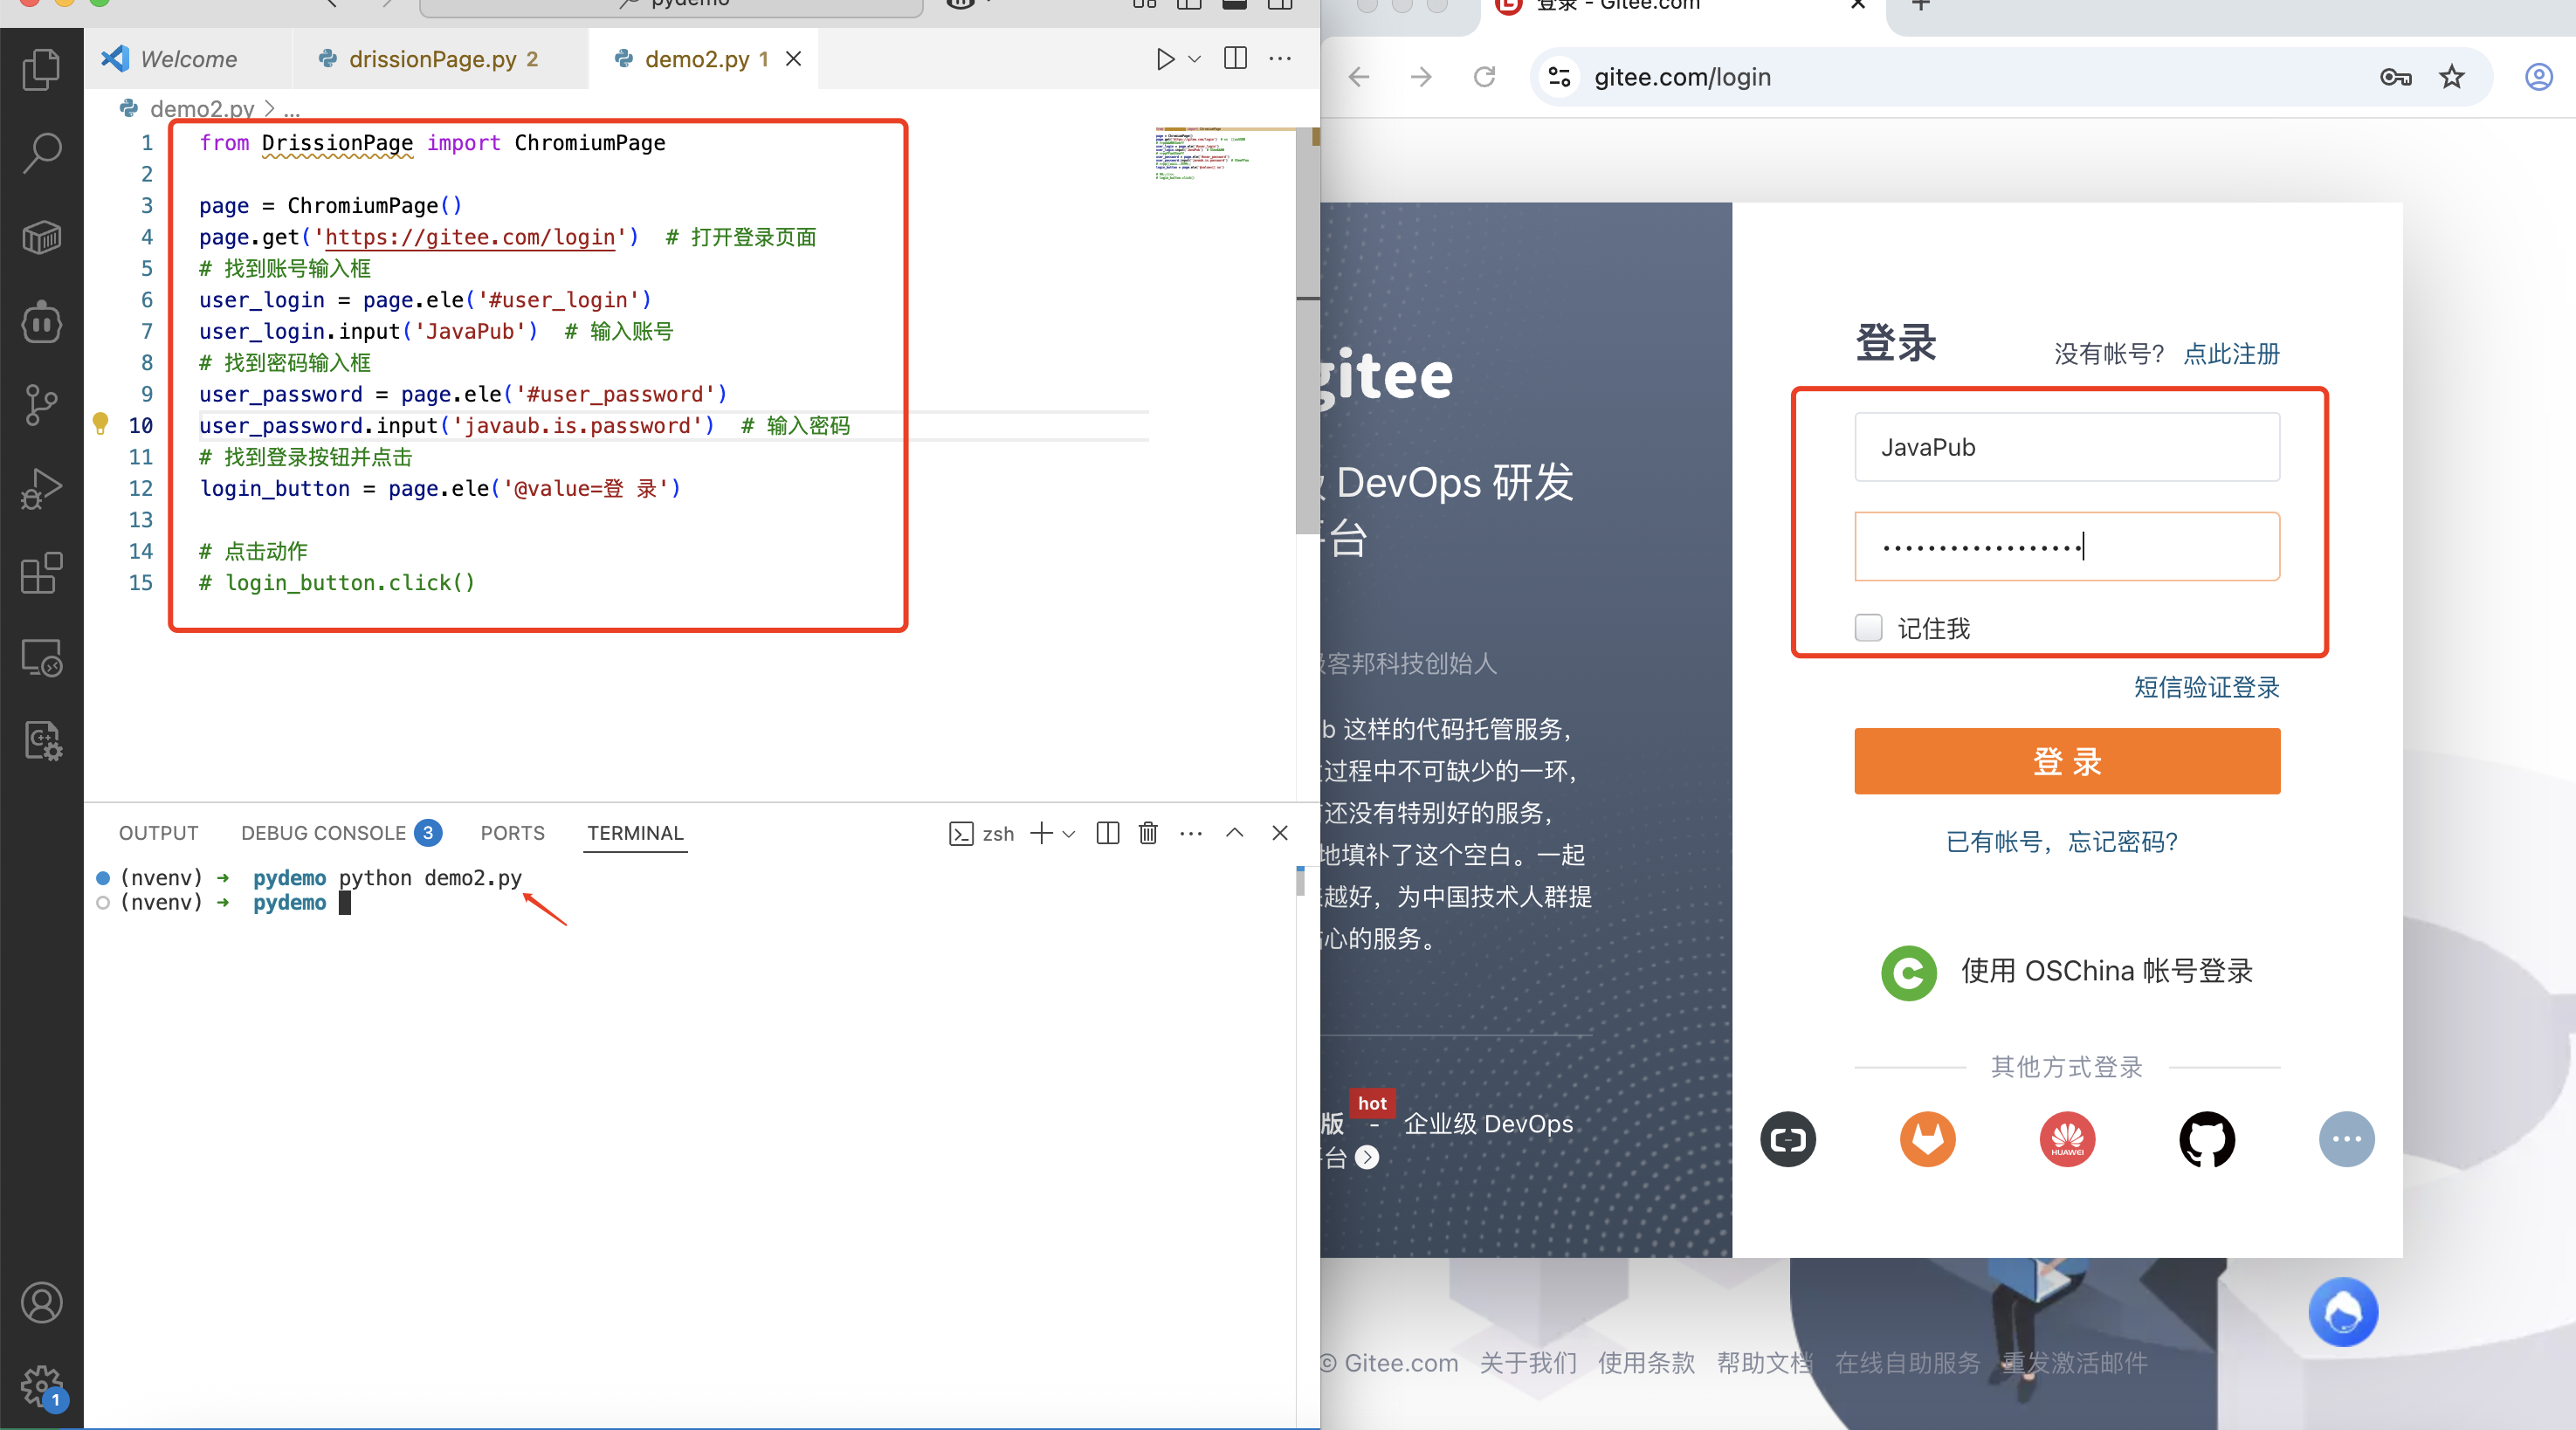The width and height of the screenshot is (2576, 1430).
Task: Open the Copilot chat robot icon
Action: tap(41, 321)
